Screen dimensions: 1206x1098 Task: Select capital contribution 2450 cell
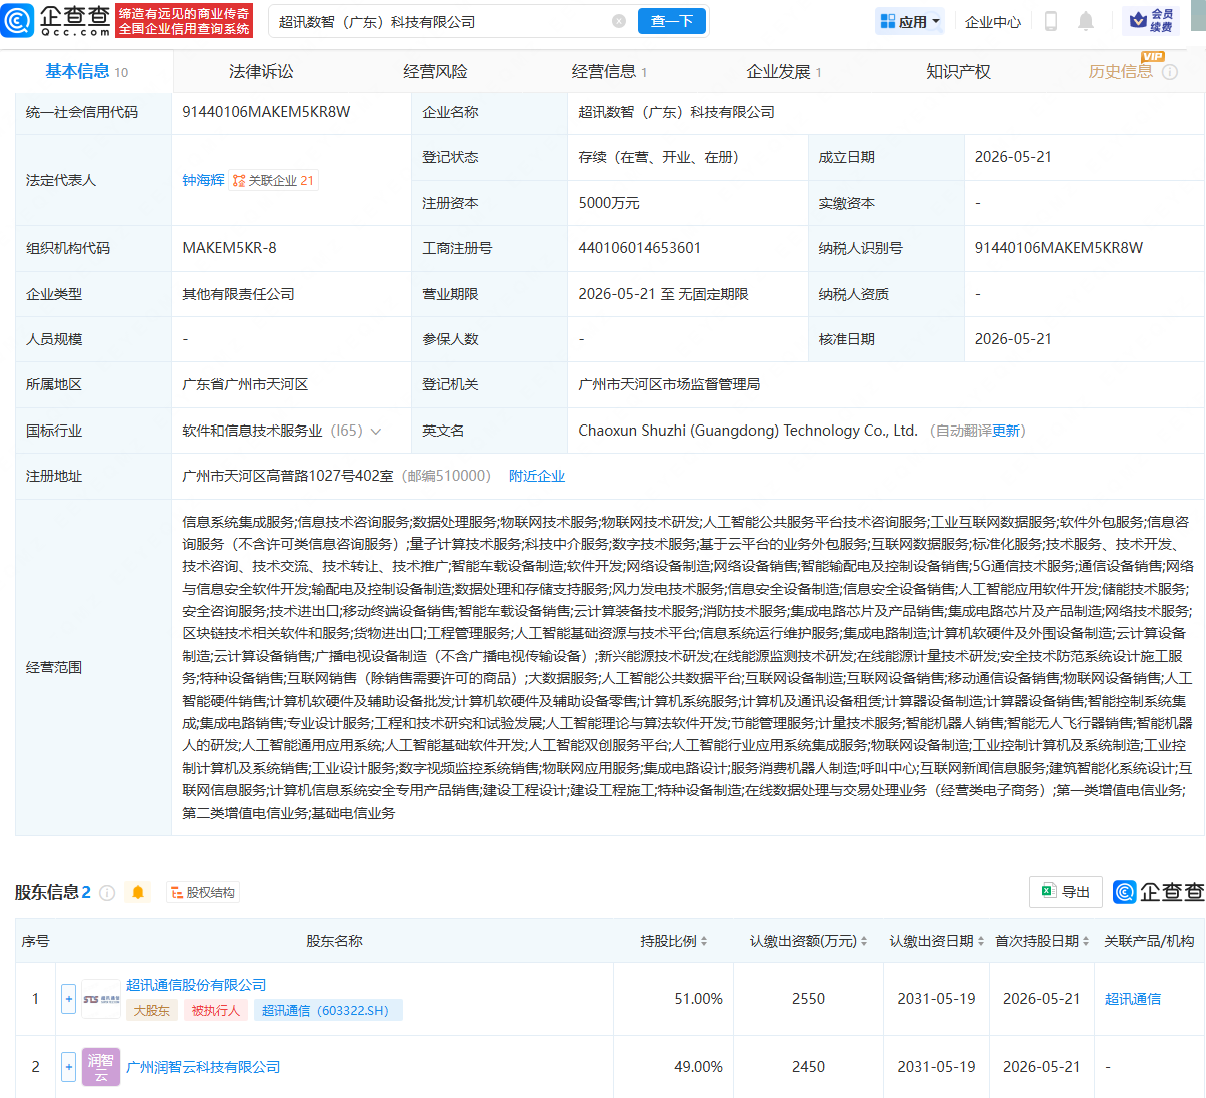tap(808, 1067)
